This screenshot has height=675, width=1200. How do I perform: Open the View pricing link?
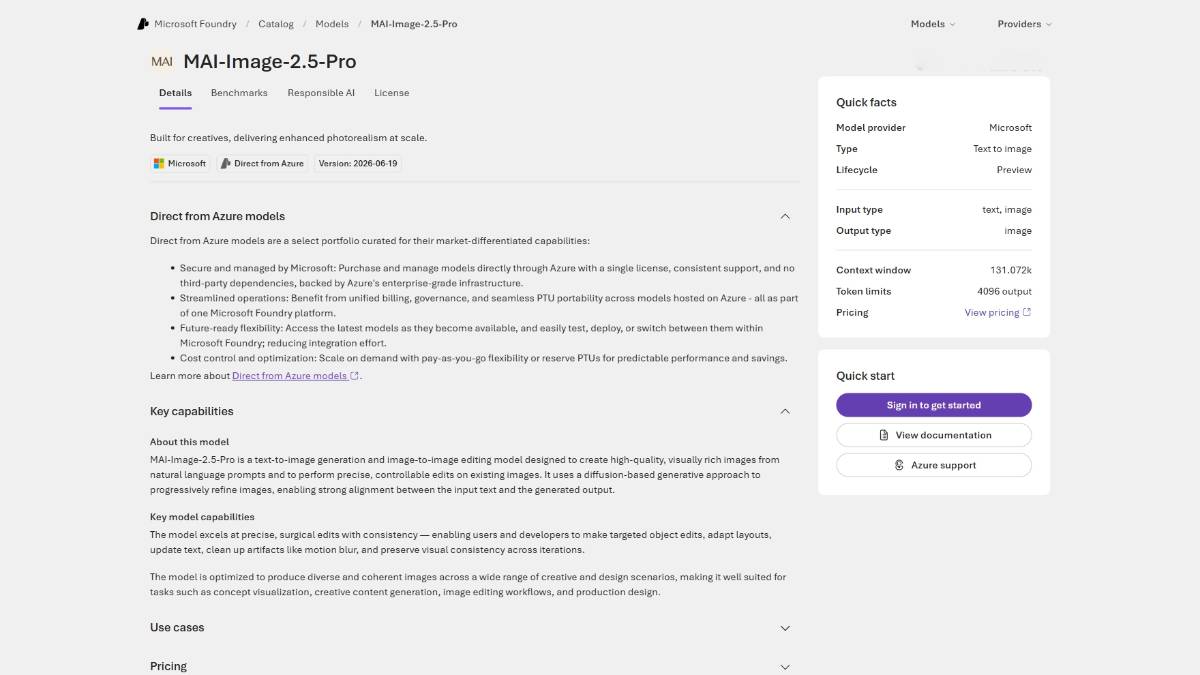click(992, 312)
